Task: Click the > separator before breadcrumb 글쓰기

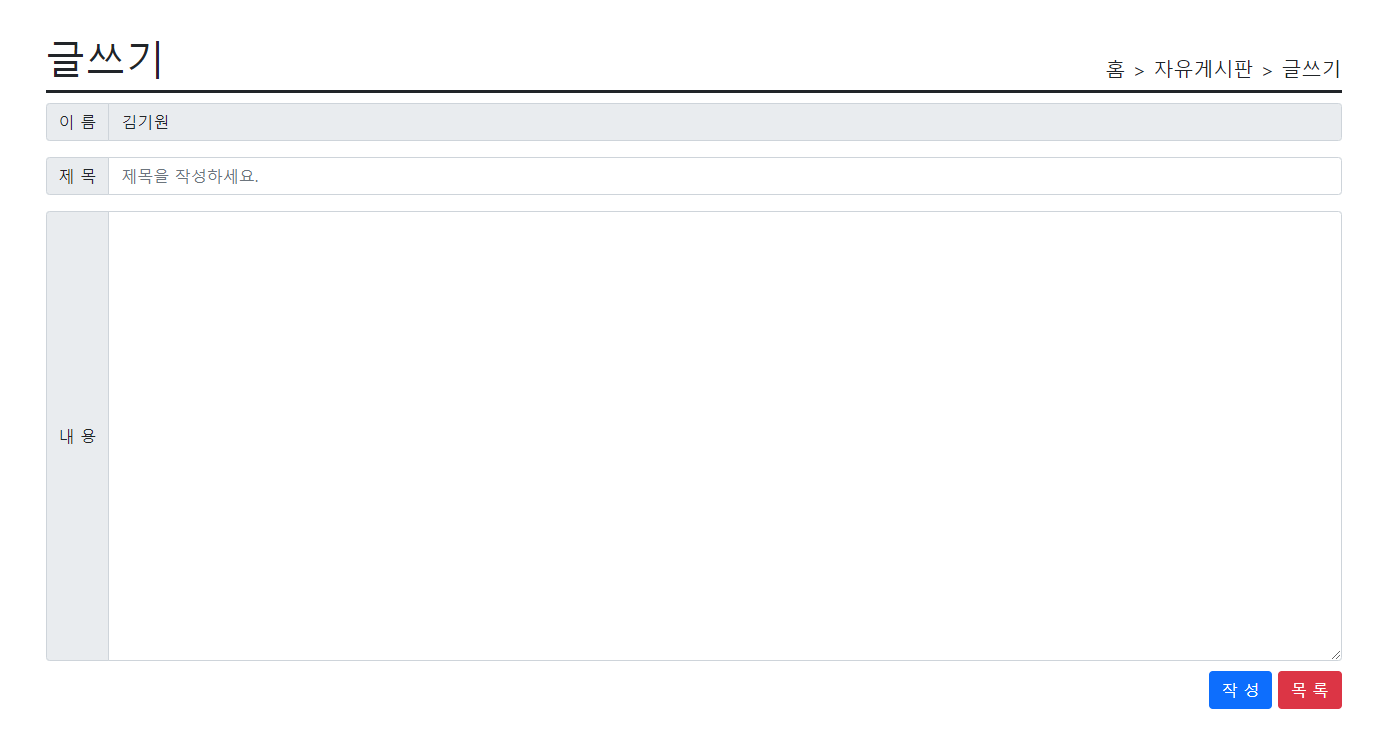Action: [1267, 70]
